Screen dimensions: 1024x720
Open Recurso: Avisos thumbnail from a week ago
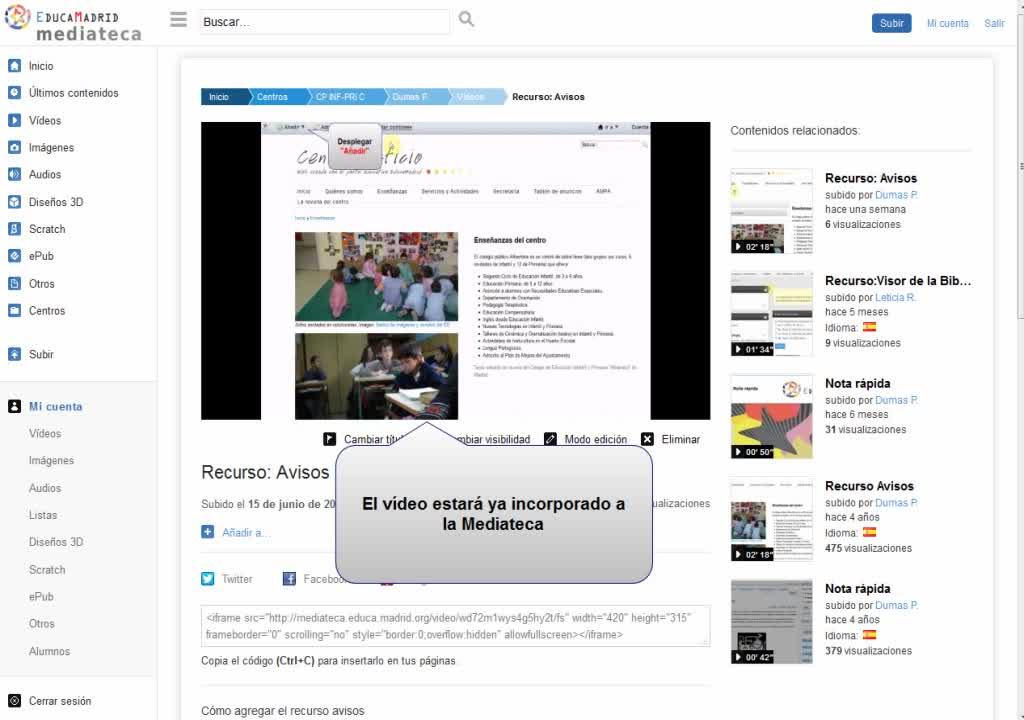[772, 211]
